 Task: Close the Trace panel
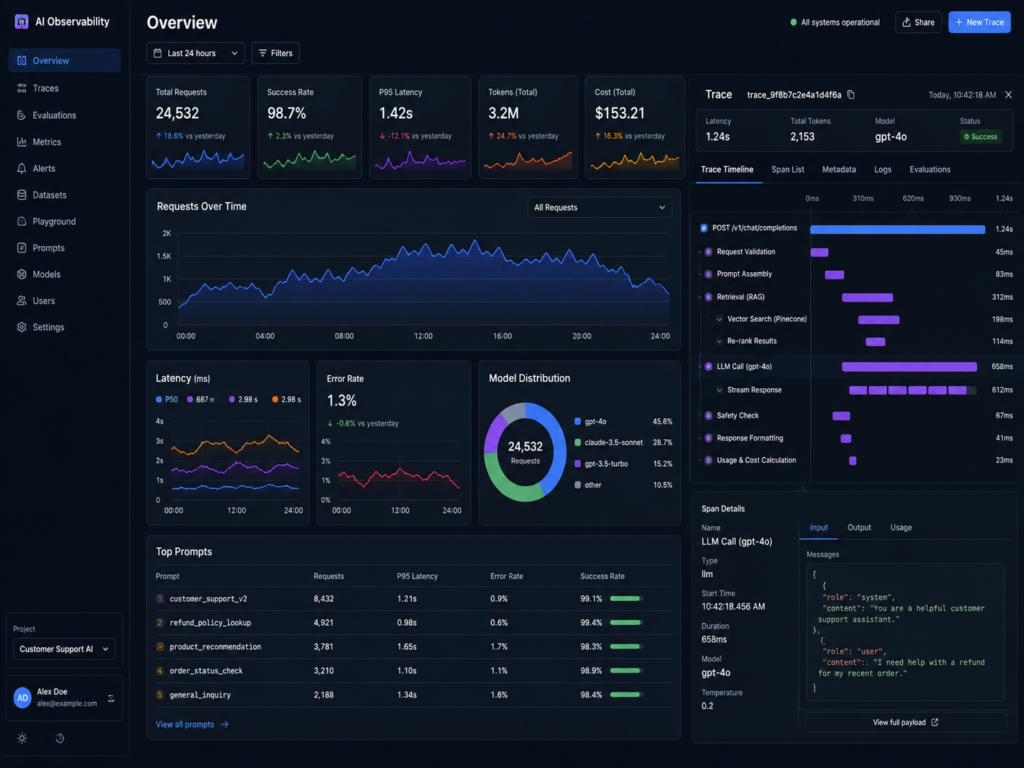pos(1008,95)
